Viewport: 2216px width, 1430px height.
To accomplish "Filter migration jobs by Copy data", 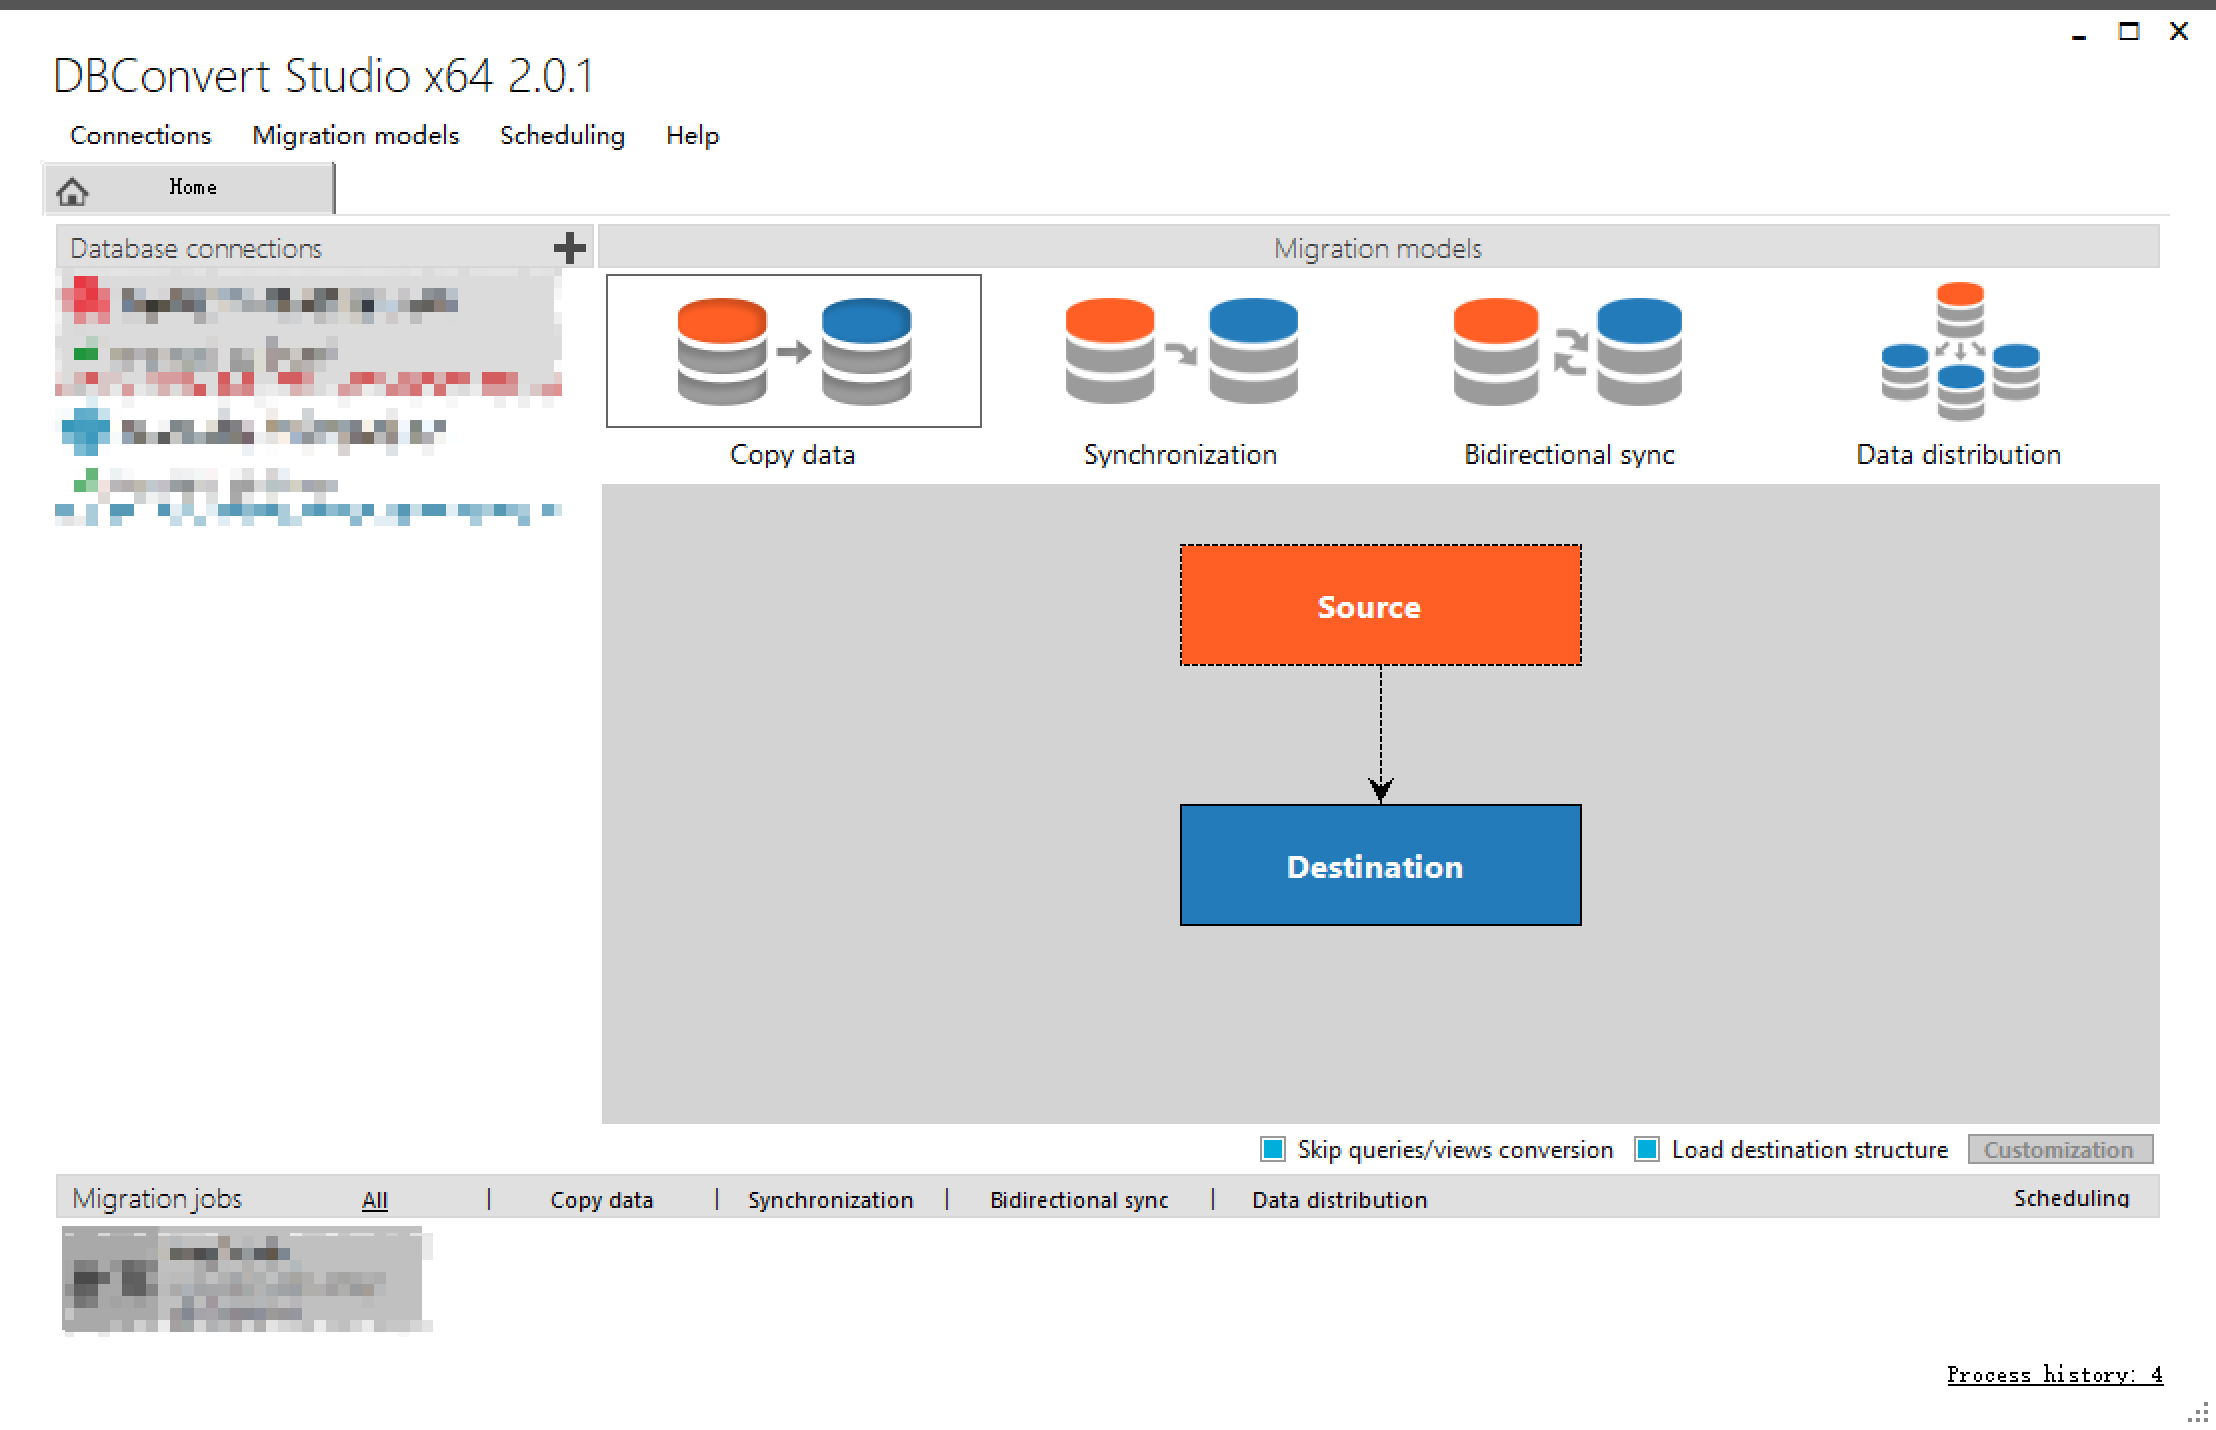I will [x=602, y=1200].
